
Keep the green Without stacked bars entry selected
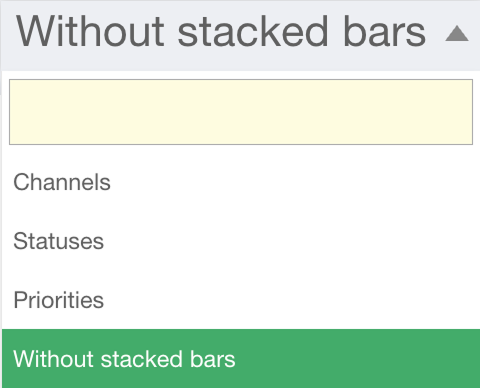[x=241, y=358]
